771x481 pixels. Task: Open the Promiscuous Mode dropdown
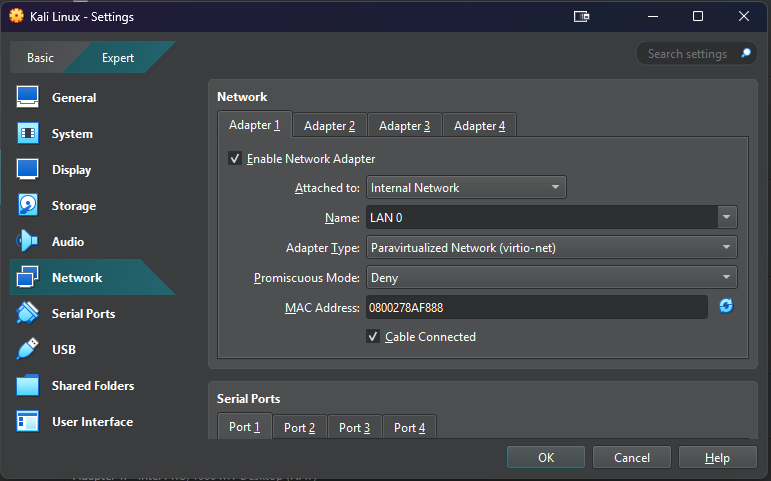(x=551, y=277)
